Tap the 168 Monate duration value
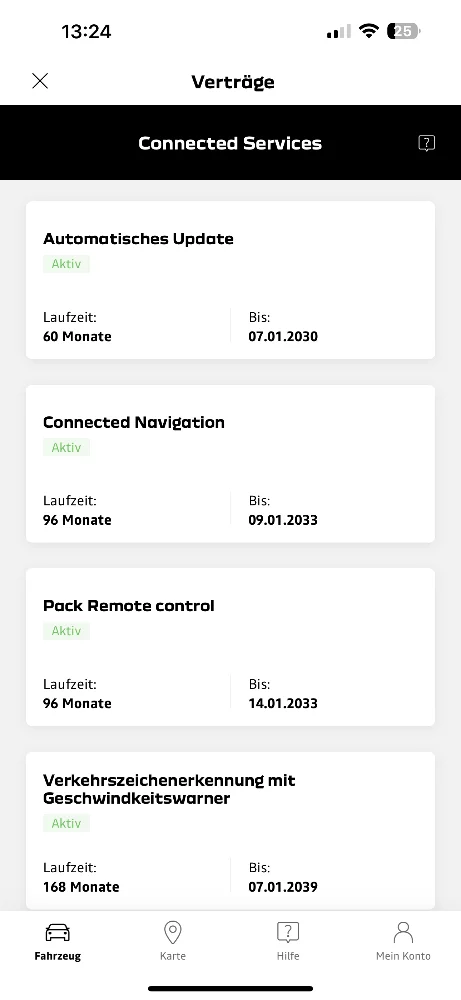Viewport: 461px width, 1000px height. click(x=81, y=887)
